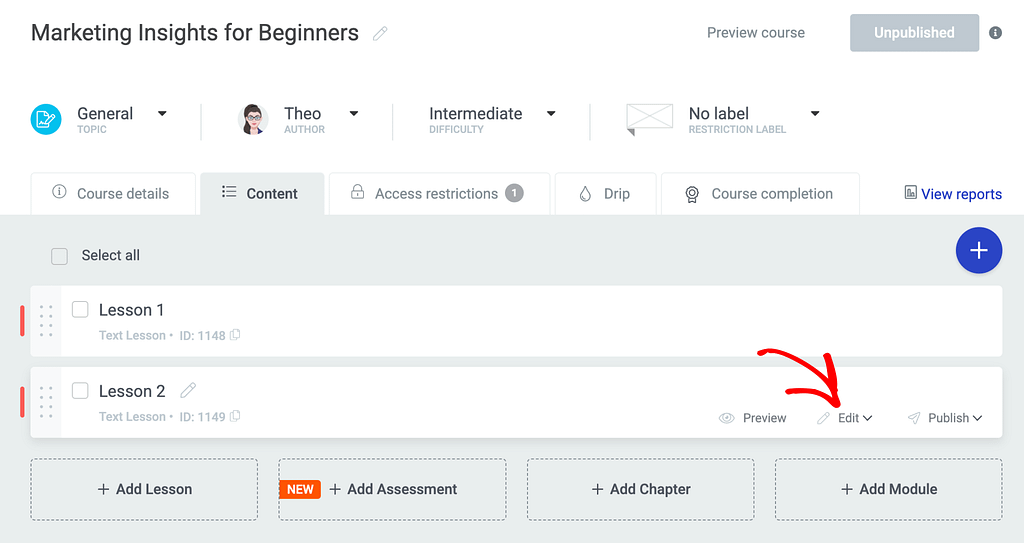The width and height of the screenshot is (1024, 543).
Task: Expand the Intermediate difficulty dropdown
Action: [551, 114]
